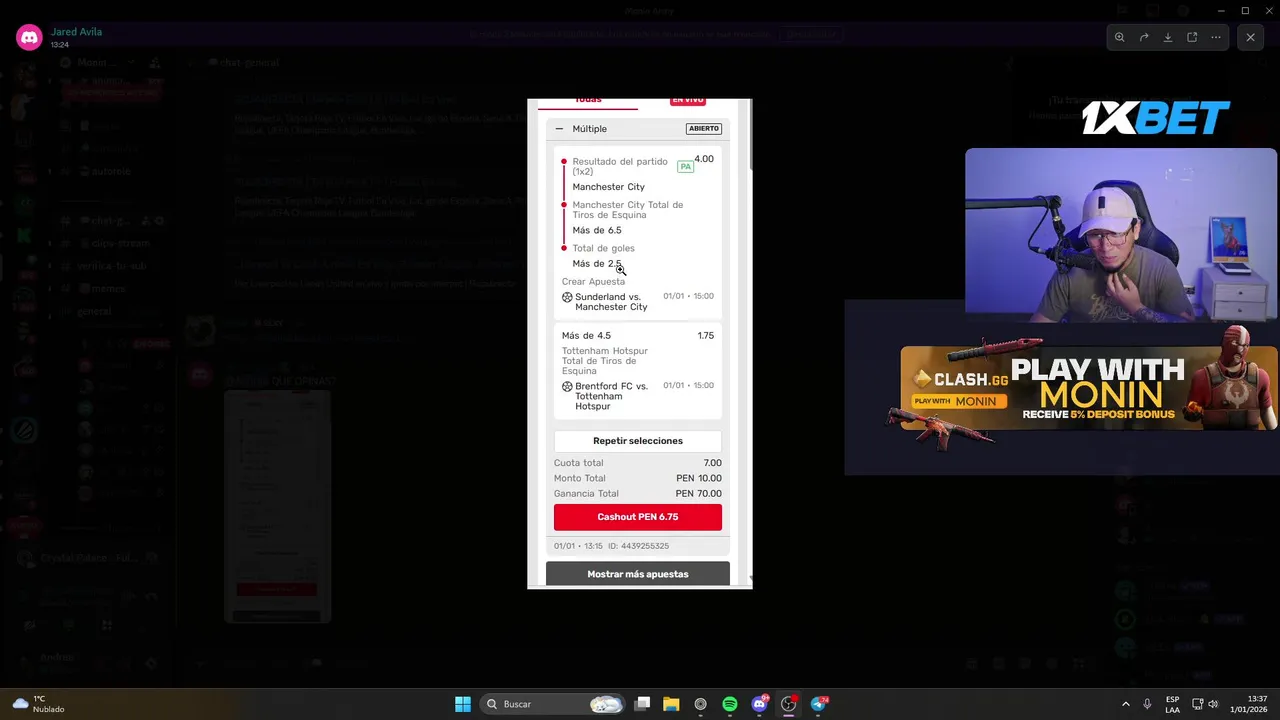Open Discord from the taskbar
1280x720 pixels.
pos(759,704)
